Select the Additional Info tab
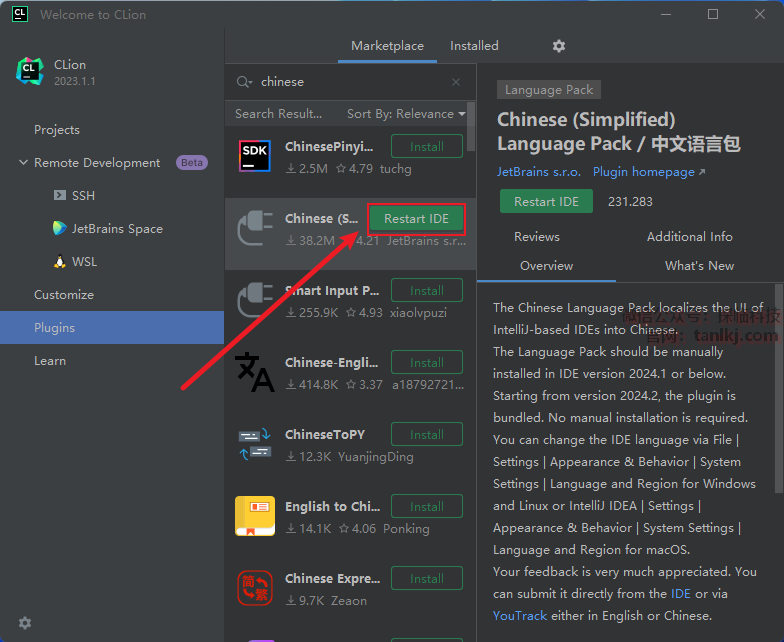This screenshot has height=642, width=784. click(x=689, y=237)
